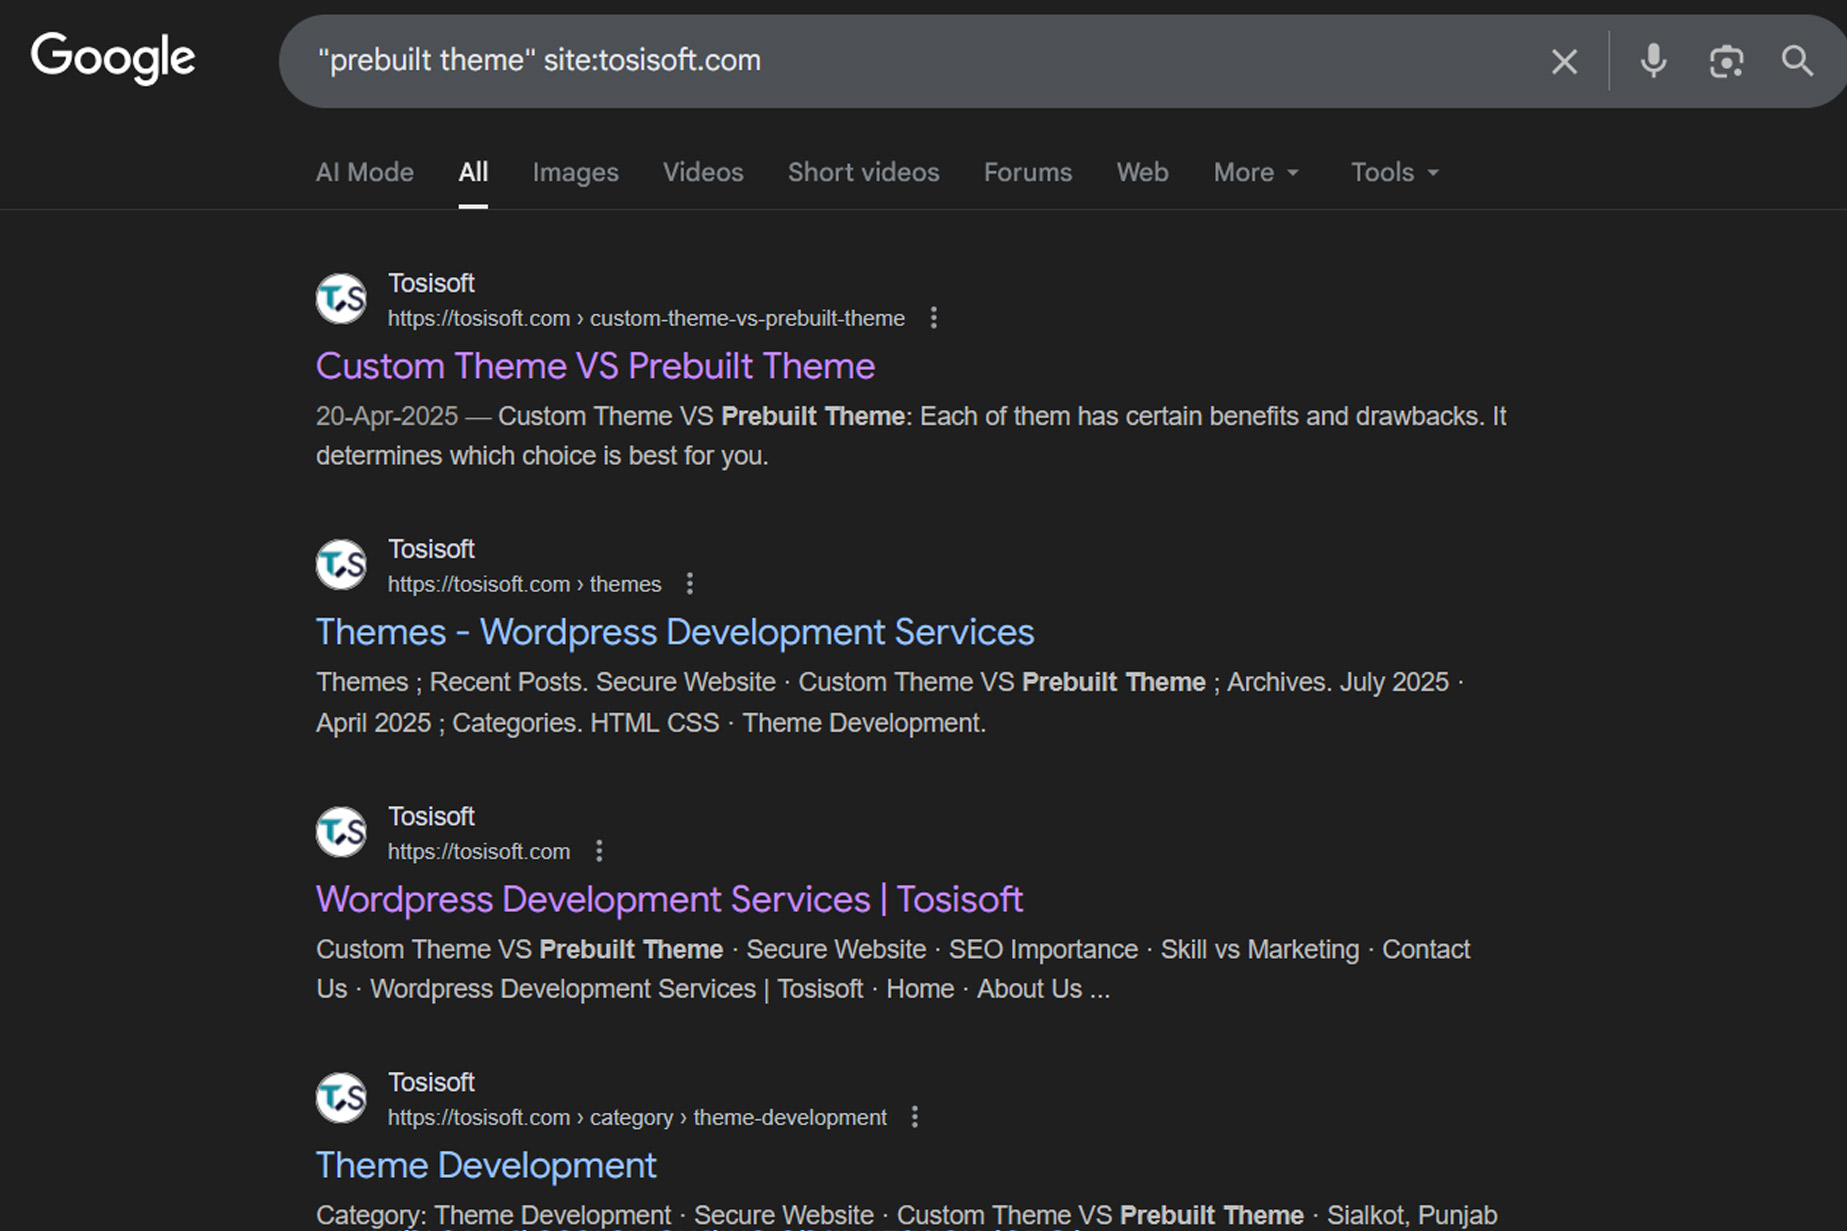Viewport: 1847px width, 1231px height.
Task: Open the three-dot menu on the first result
Action: (x=933, y=317)
